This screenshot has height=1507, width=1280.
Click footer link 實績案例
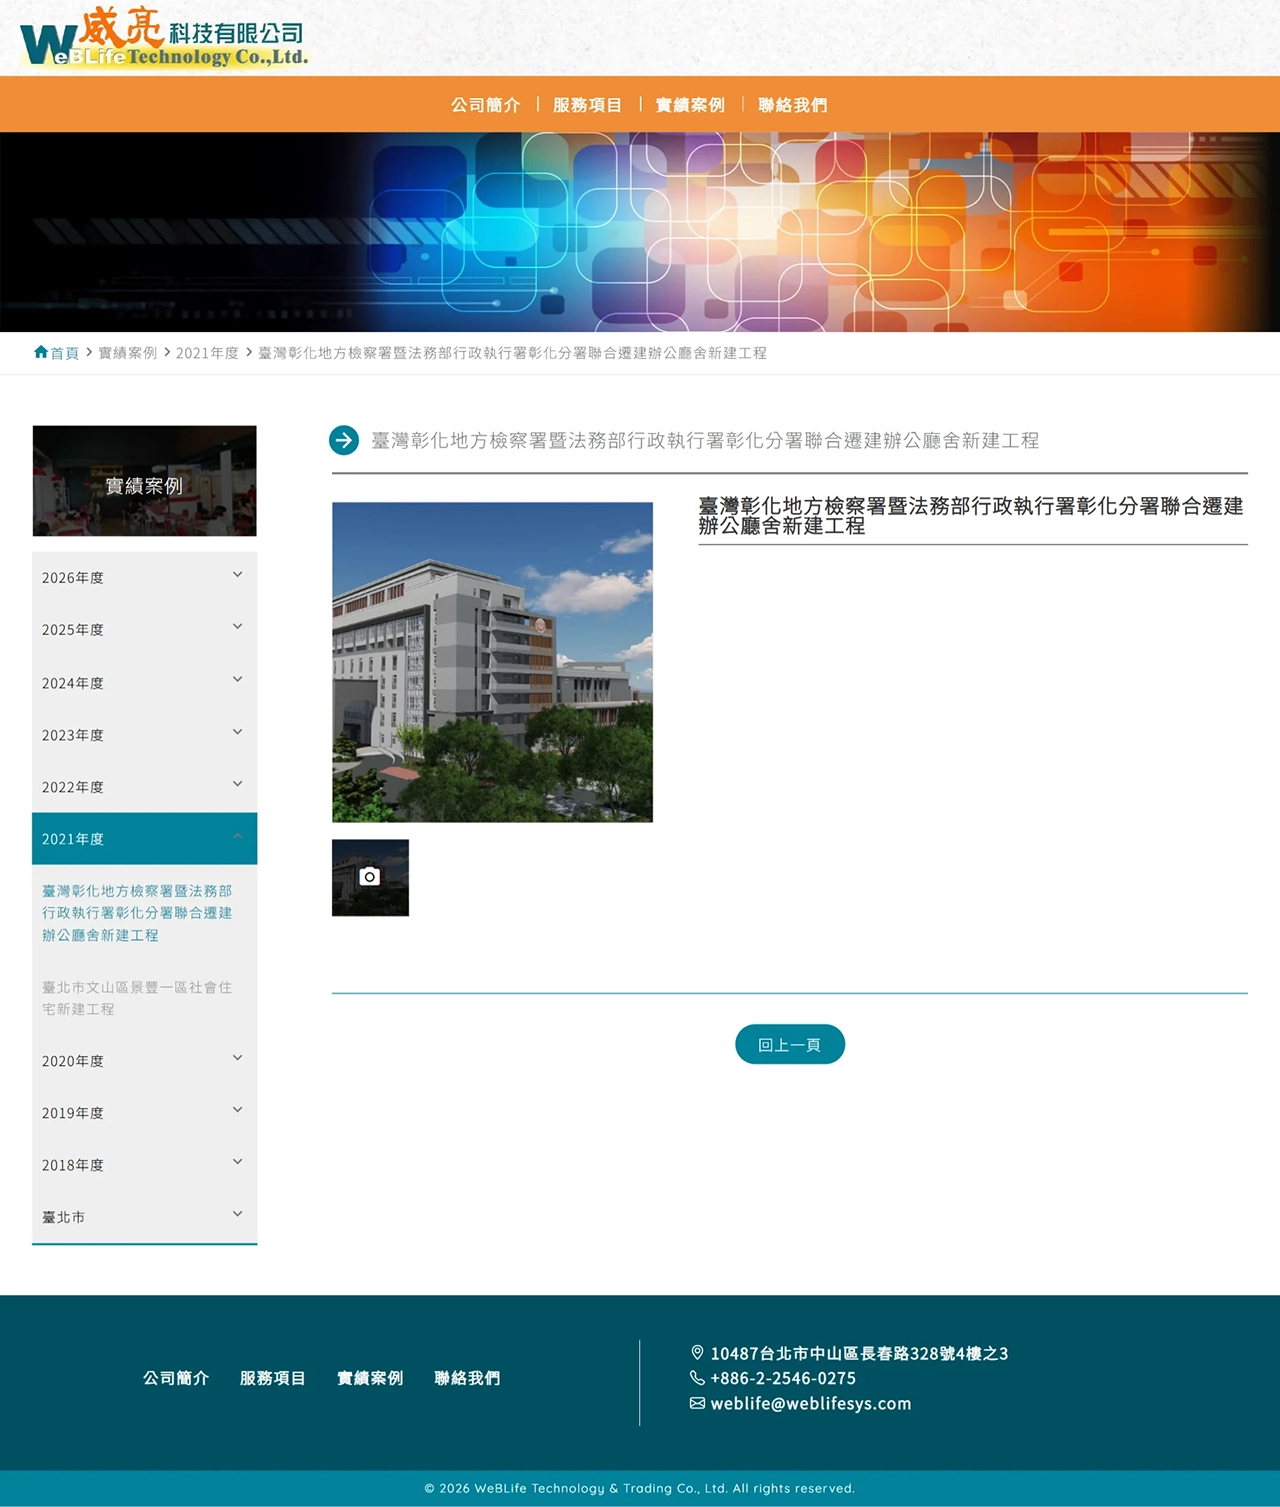pyautogui.click(x=370, y=1378)
